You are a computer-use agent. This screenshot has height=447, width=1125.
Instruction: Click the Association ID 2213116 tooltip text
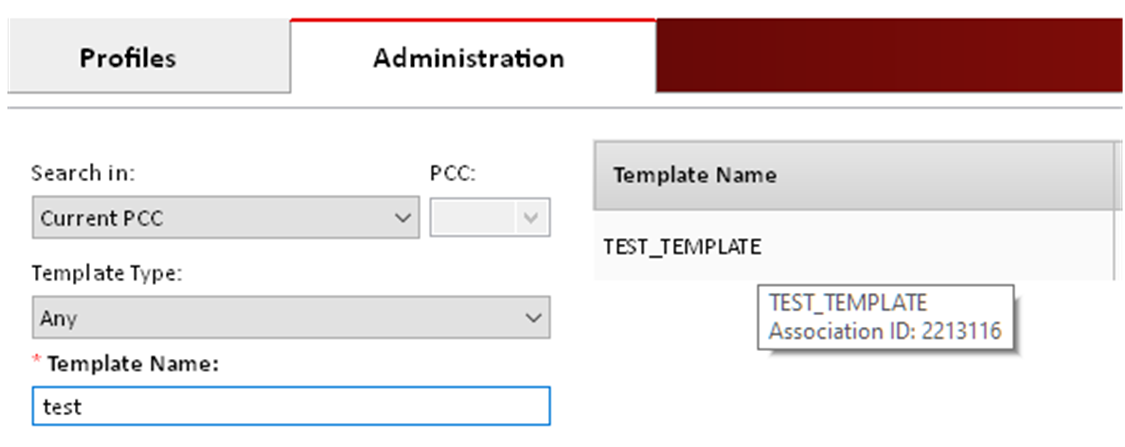click(x=885, y=330)
